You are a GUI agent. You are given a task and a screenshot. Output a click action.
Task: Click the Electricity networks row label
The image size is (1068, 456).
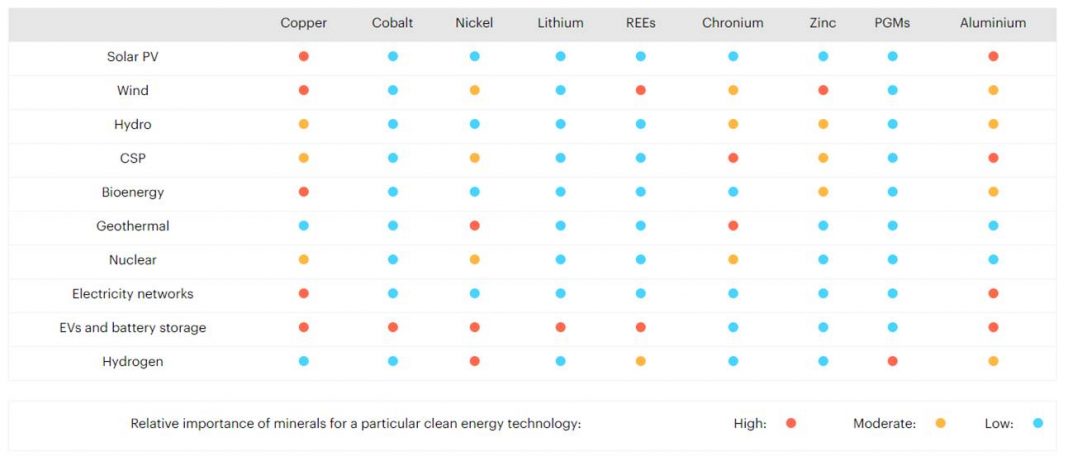133,294
